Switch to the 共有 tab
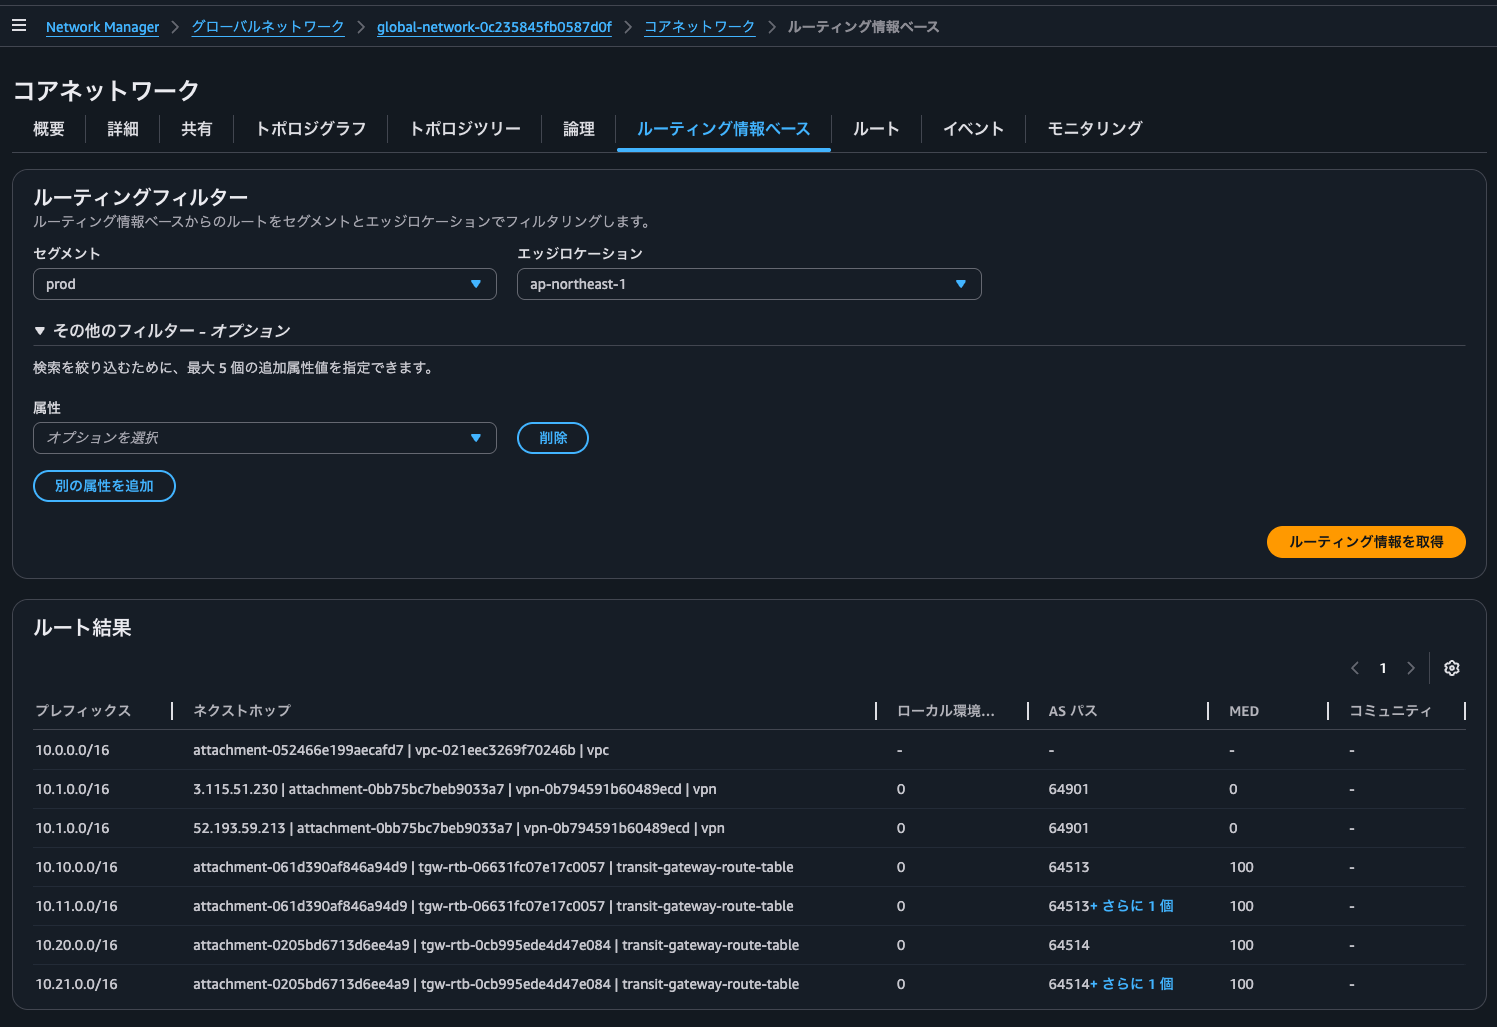 click(197, 129)
